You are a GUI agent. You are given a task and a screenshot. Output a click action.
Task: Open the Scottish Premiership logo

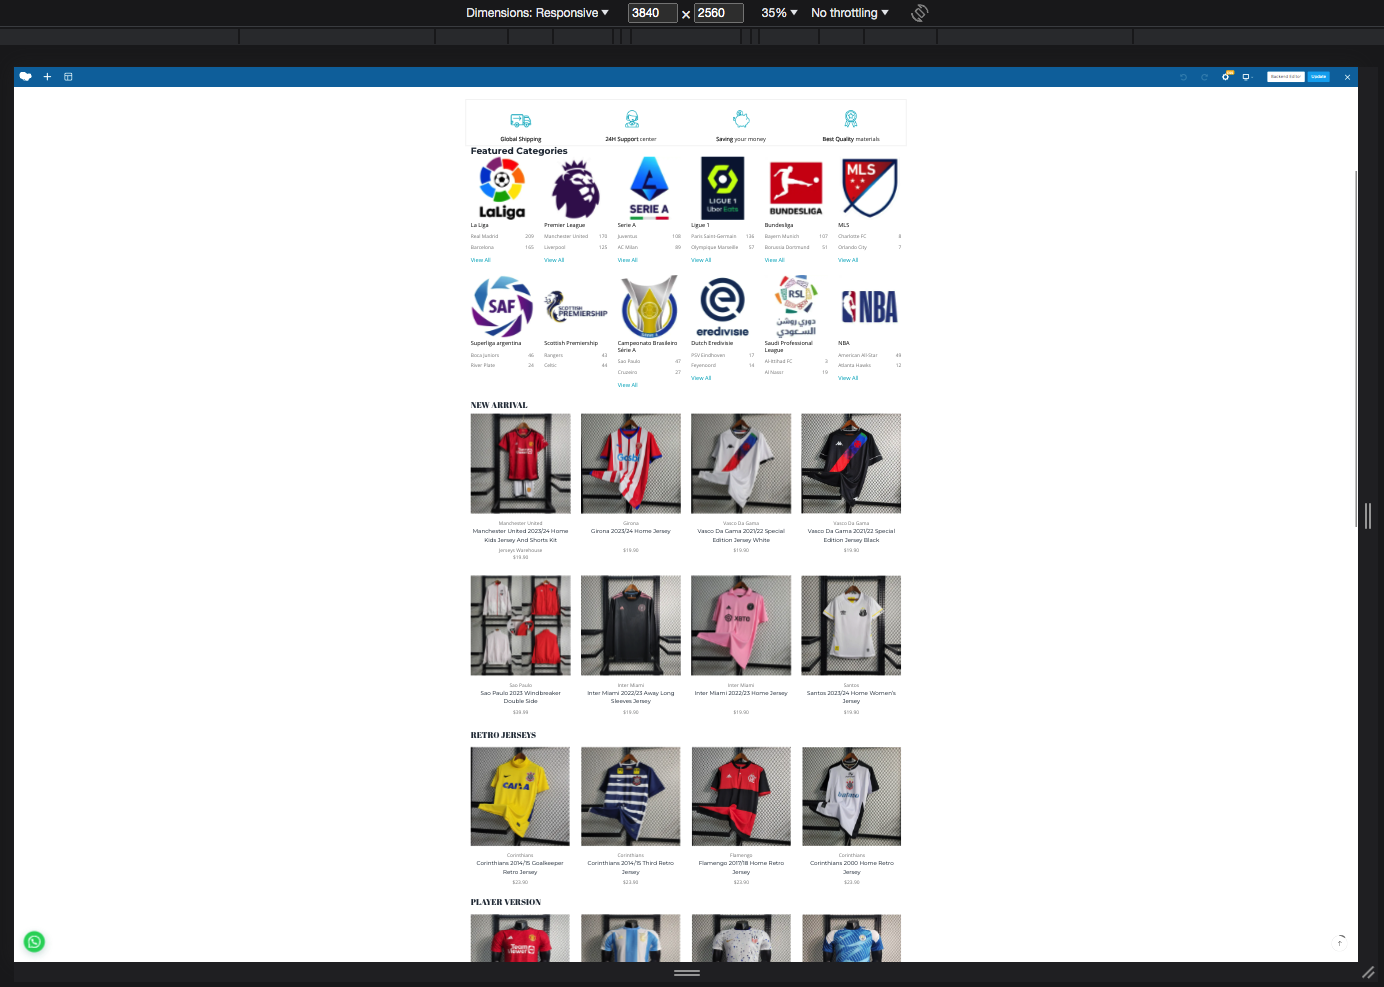click(575, 306)
